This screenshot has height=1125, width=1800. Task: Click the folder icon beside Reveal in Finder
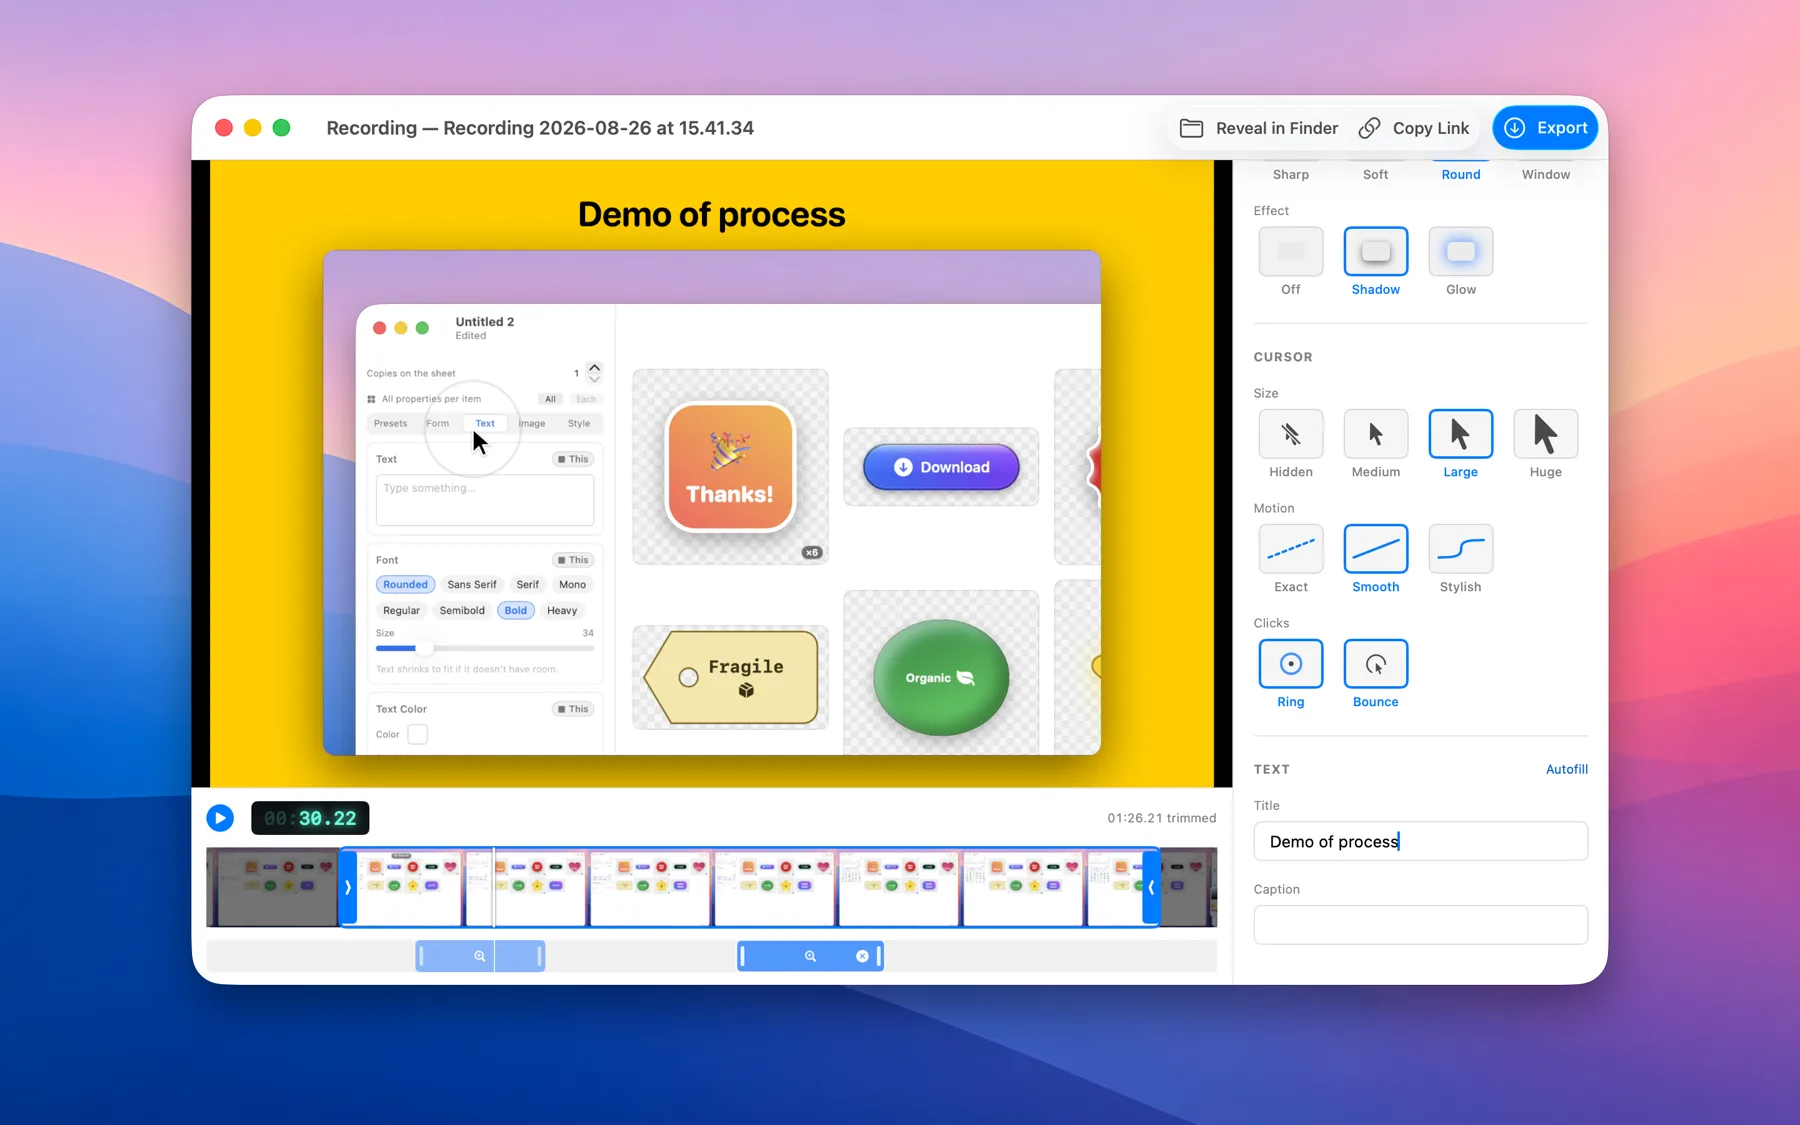click(x=1191, y=128)
